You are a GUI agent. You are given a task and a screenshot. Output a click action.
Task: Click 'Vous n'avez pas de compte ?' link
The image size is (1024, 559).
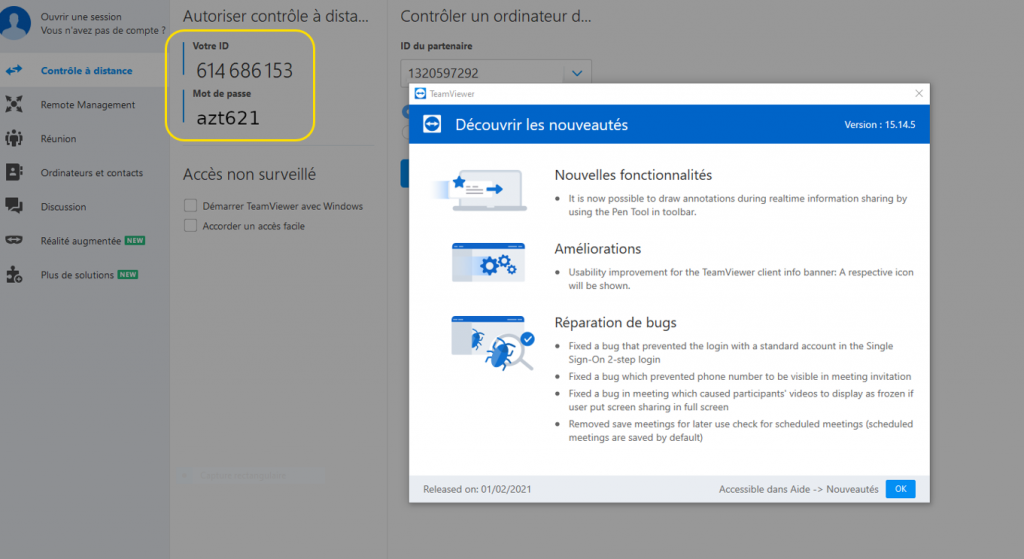(103, 31)
